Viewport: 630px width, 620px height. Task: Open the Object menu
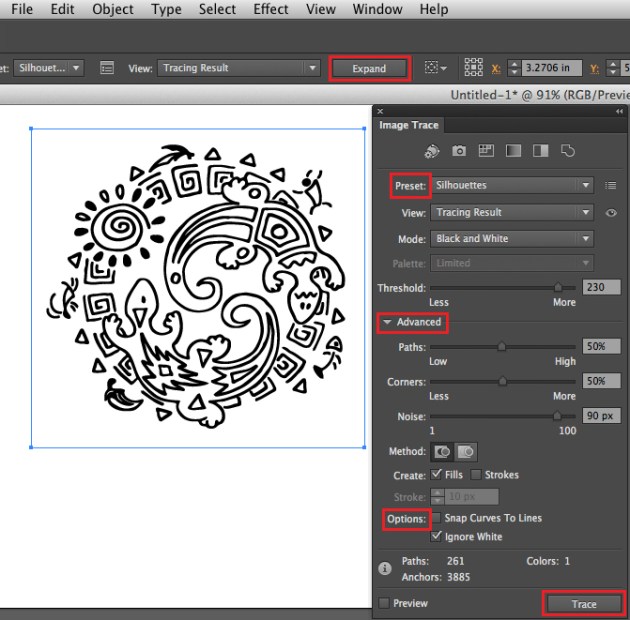coord(112,9)
